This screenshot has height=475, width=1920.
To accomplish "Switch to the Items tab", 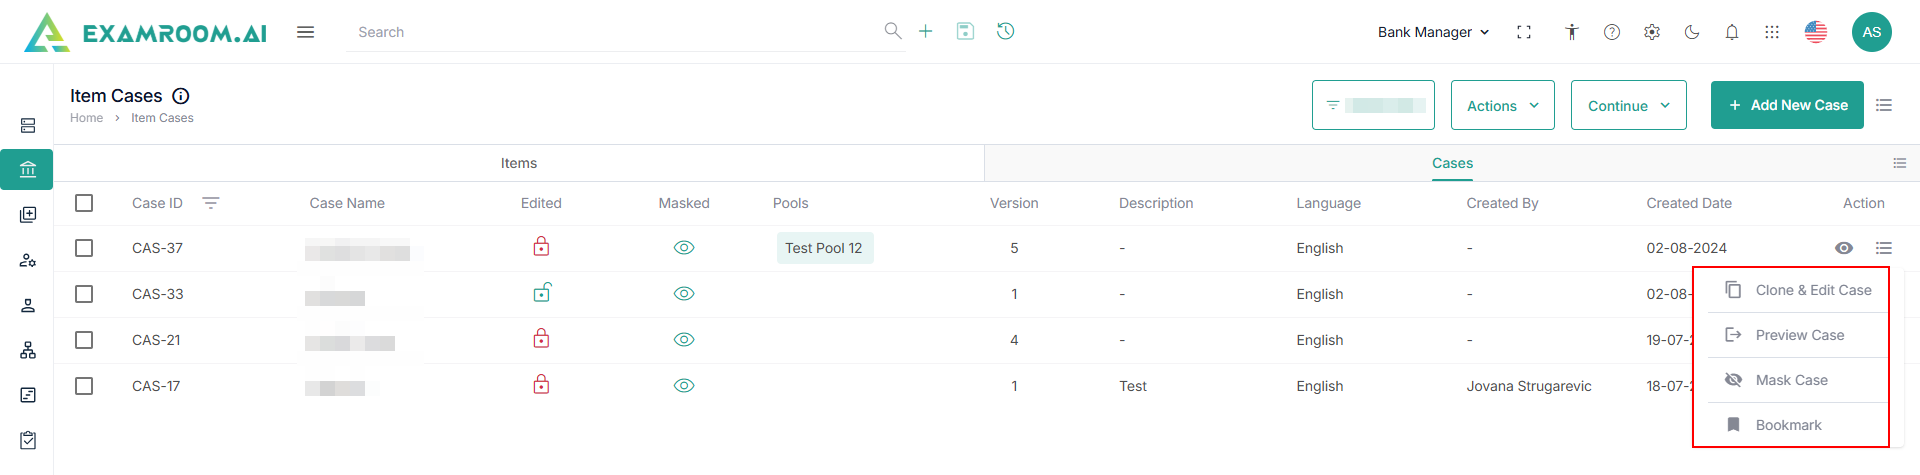I will tap(519, 163).
